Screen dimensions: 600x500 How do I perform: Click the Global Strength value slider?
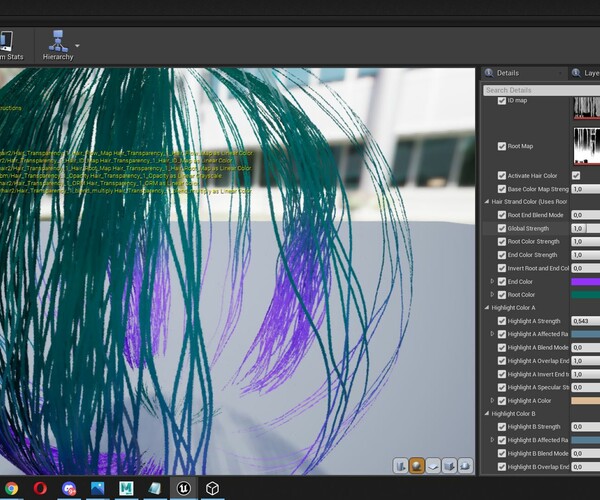[585, 228]
